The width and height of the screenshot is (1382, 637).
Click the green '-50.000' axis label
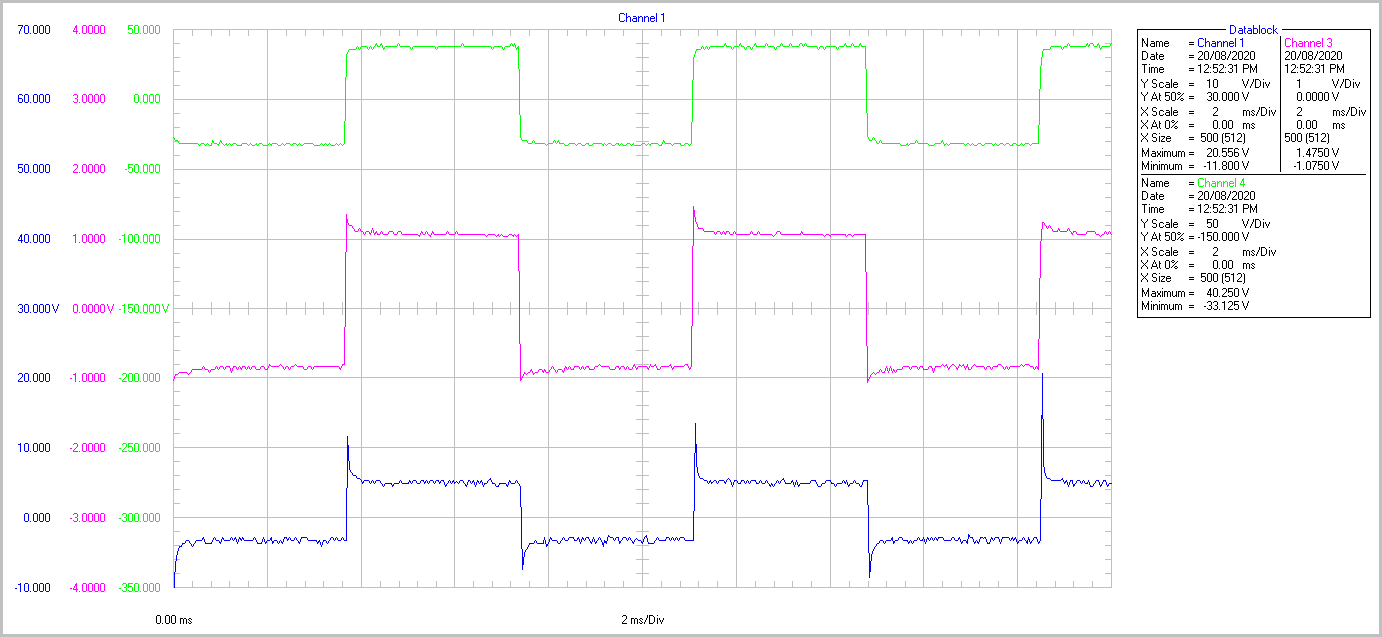(x=142, y=169)
